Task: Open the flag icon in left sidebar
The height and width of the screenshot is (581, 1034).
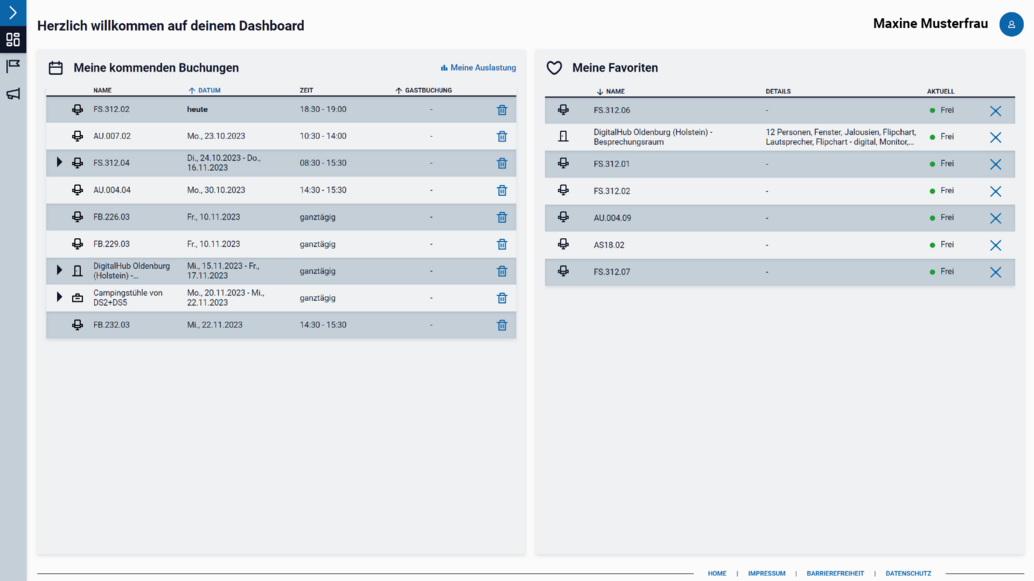Action: coord(13,66)
